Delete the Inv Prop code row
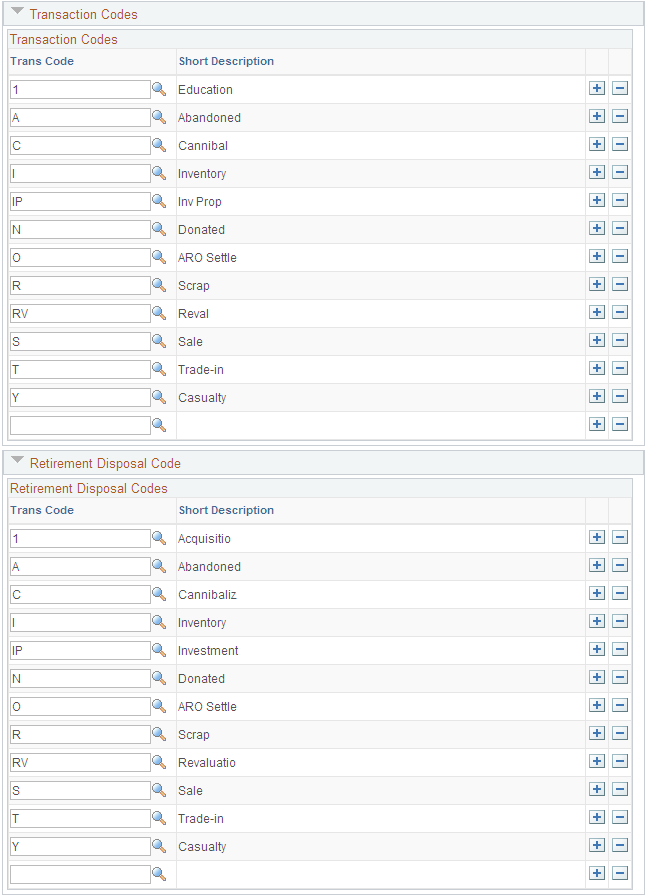This screenshot has height=895, width=646. point(620,200)
